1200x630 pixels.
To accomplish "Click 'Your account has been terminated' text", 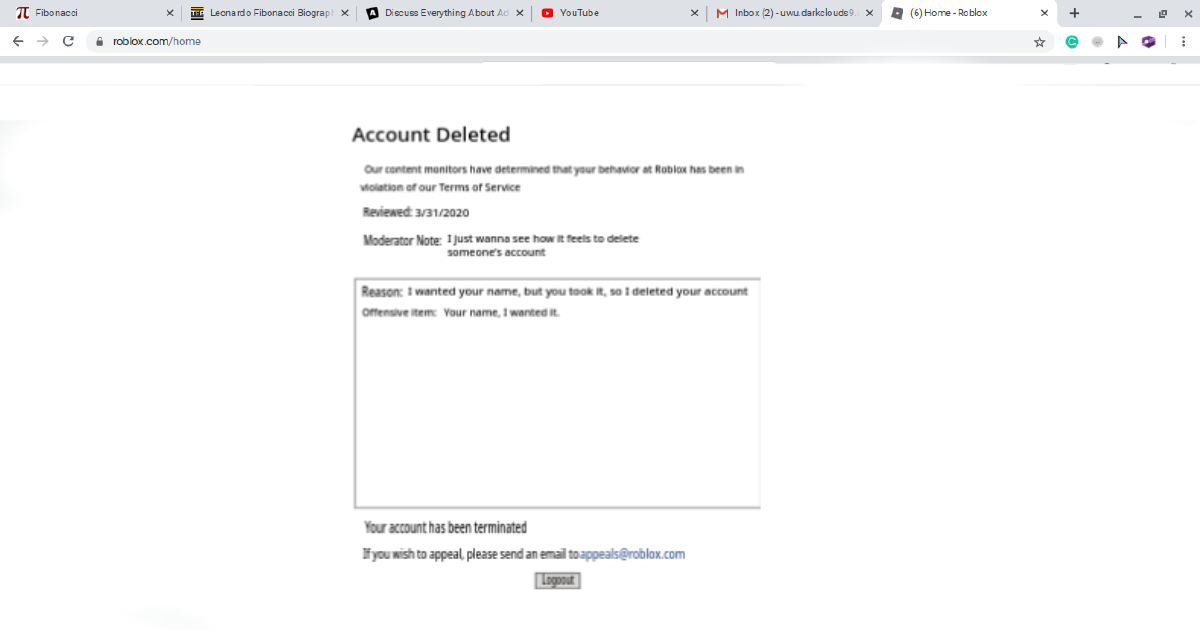I will [x=445, y=527].
